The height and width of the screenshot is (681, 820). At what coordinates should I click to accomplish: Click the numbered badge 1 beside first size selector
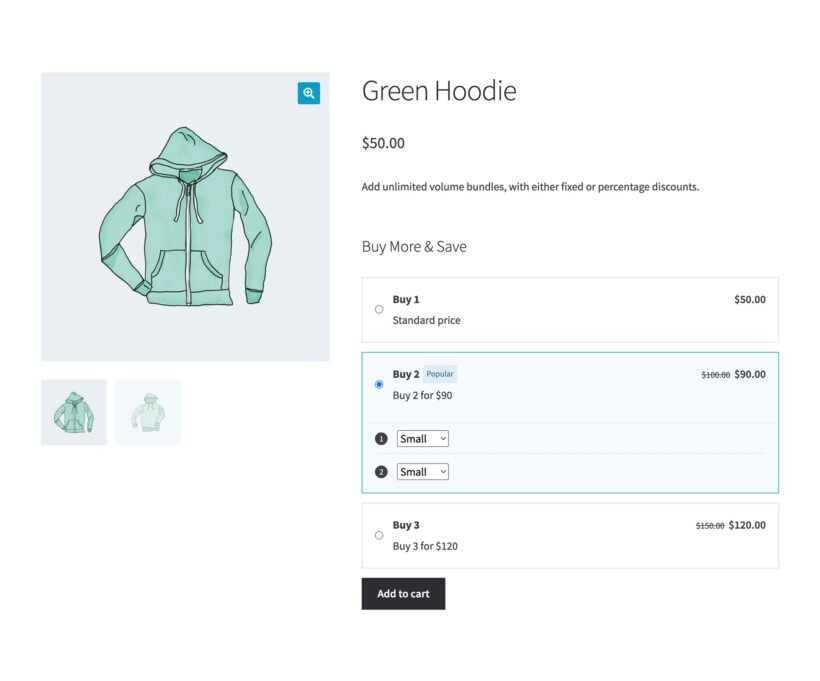click(x=380, y=438)
